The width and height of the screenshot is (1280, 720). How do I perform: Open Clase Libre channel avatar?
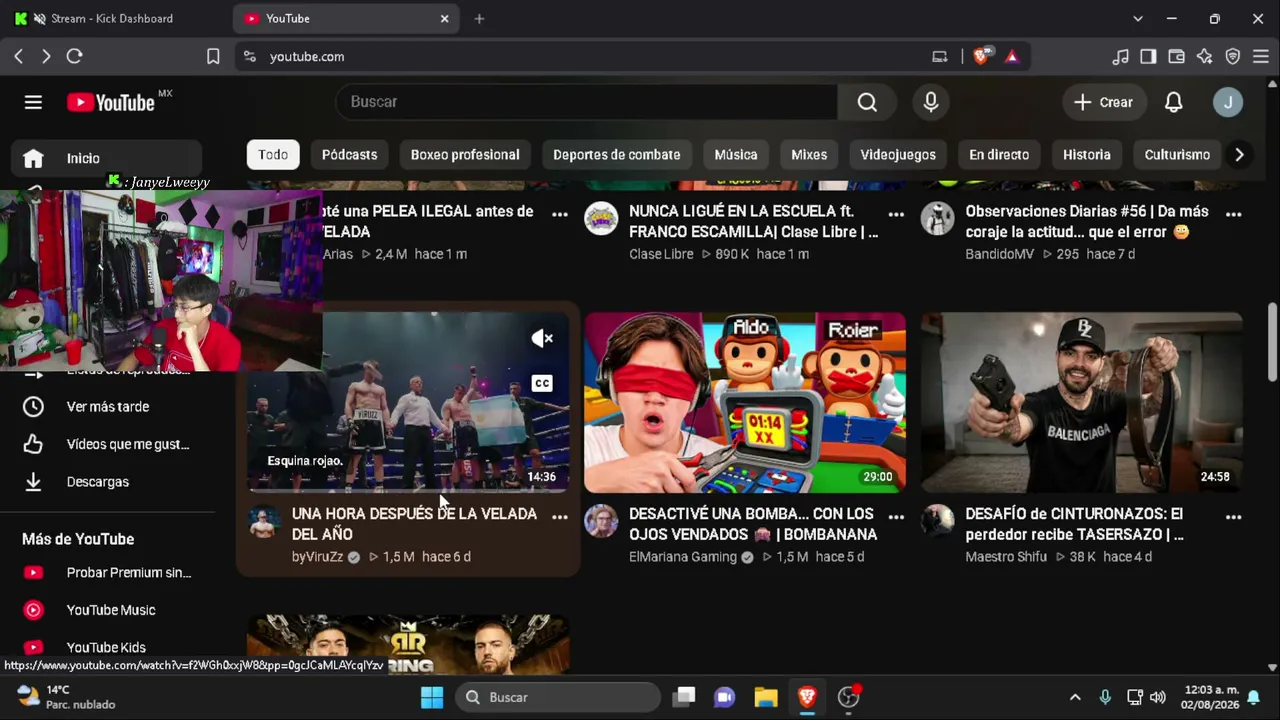coord(601,218)
